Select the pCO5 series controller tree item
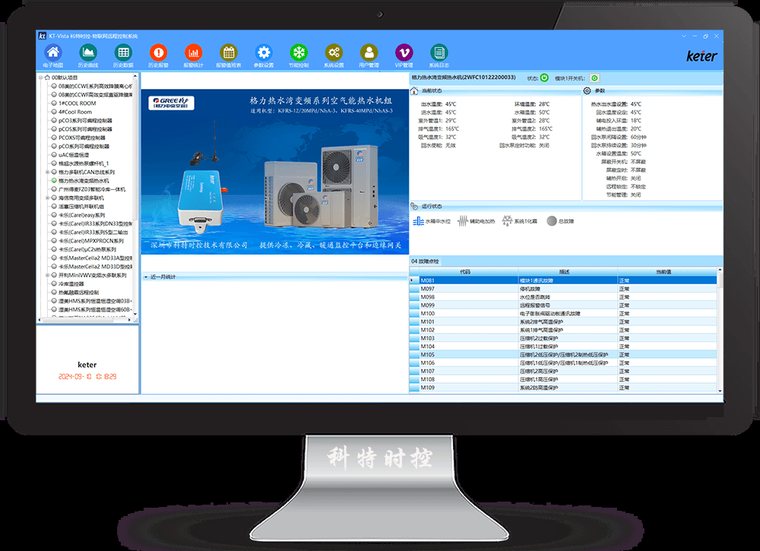 pos(82,129)
